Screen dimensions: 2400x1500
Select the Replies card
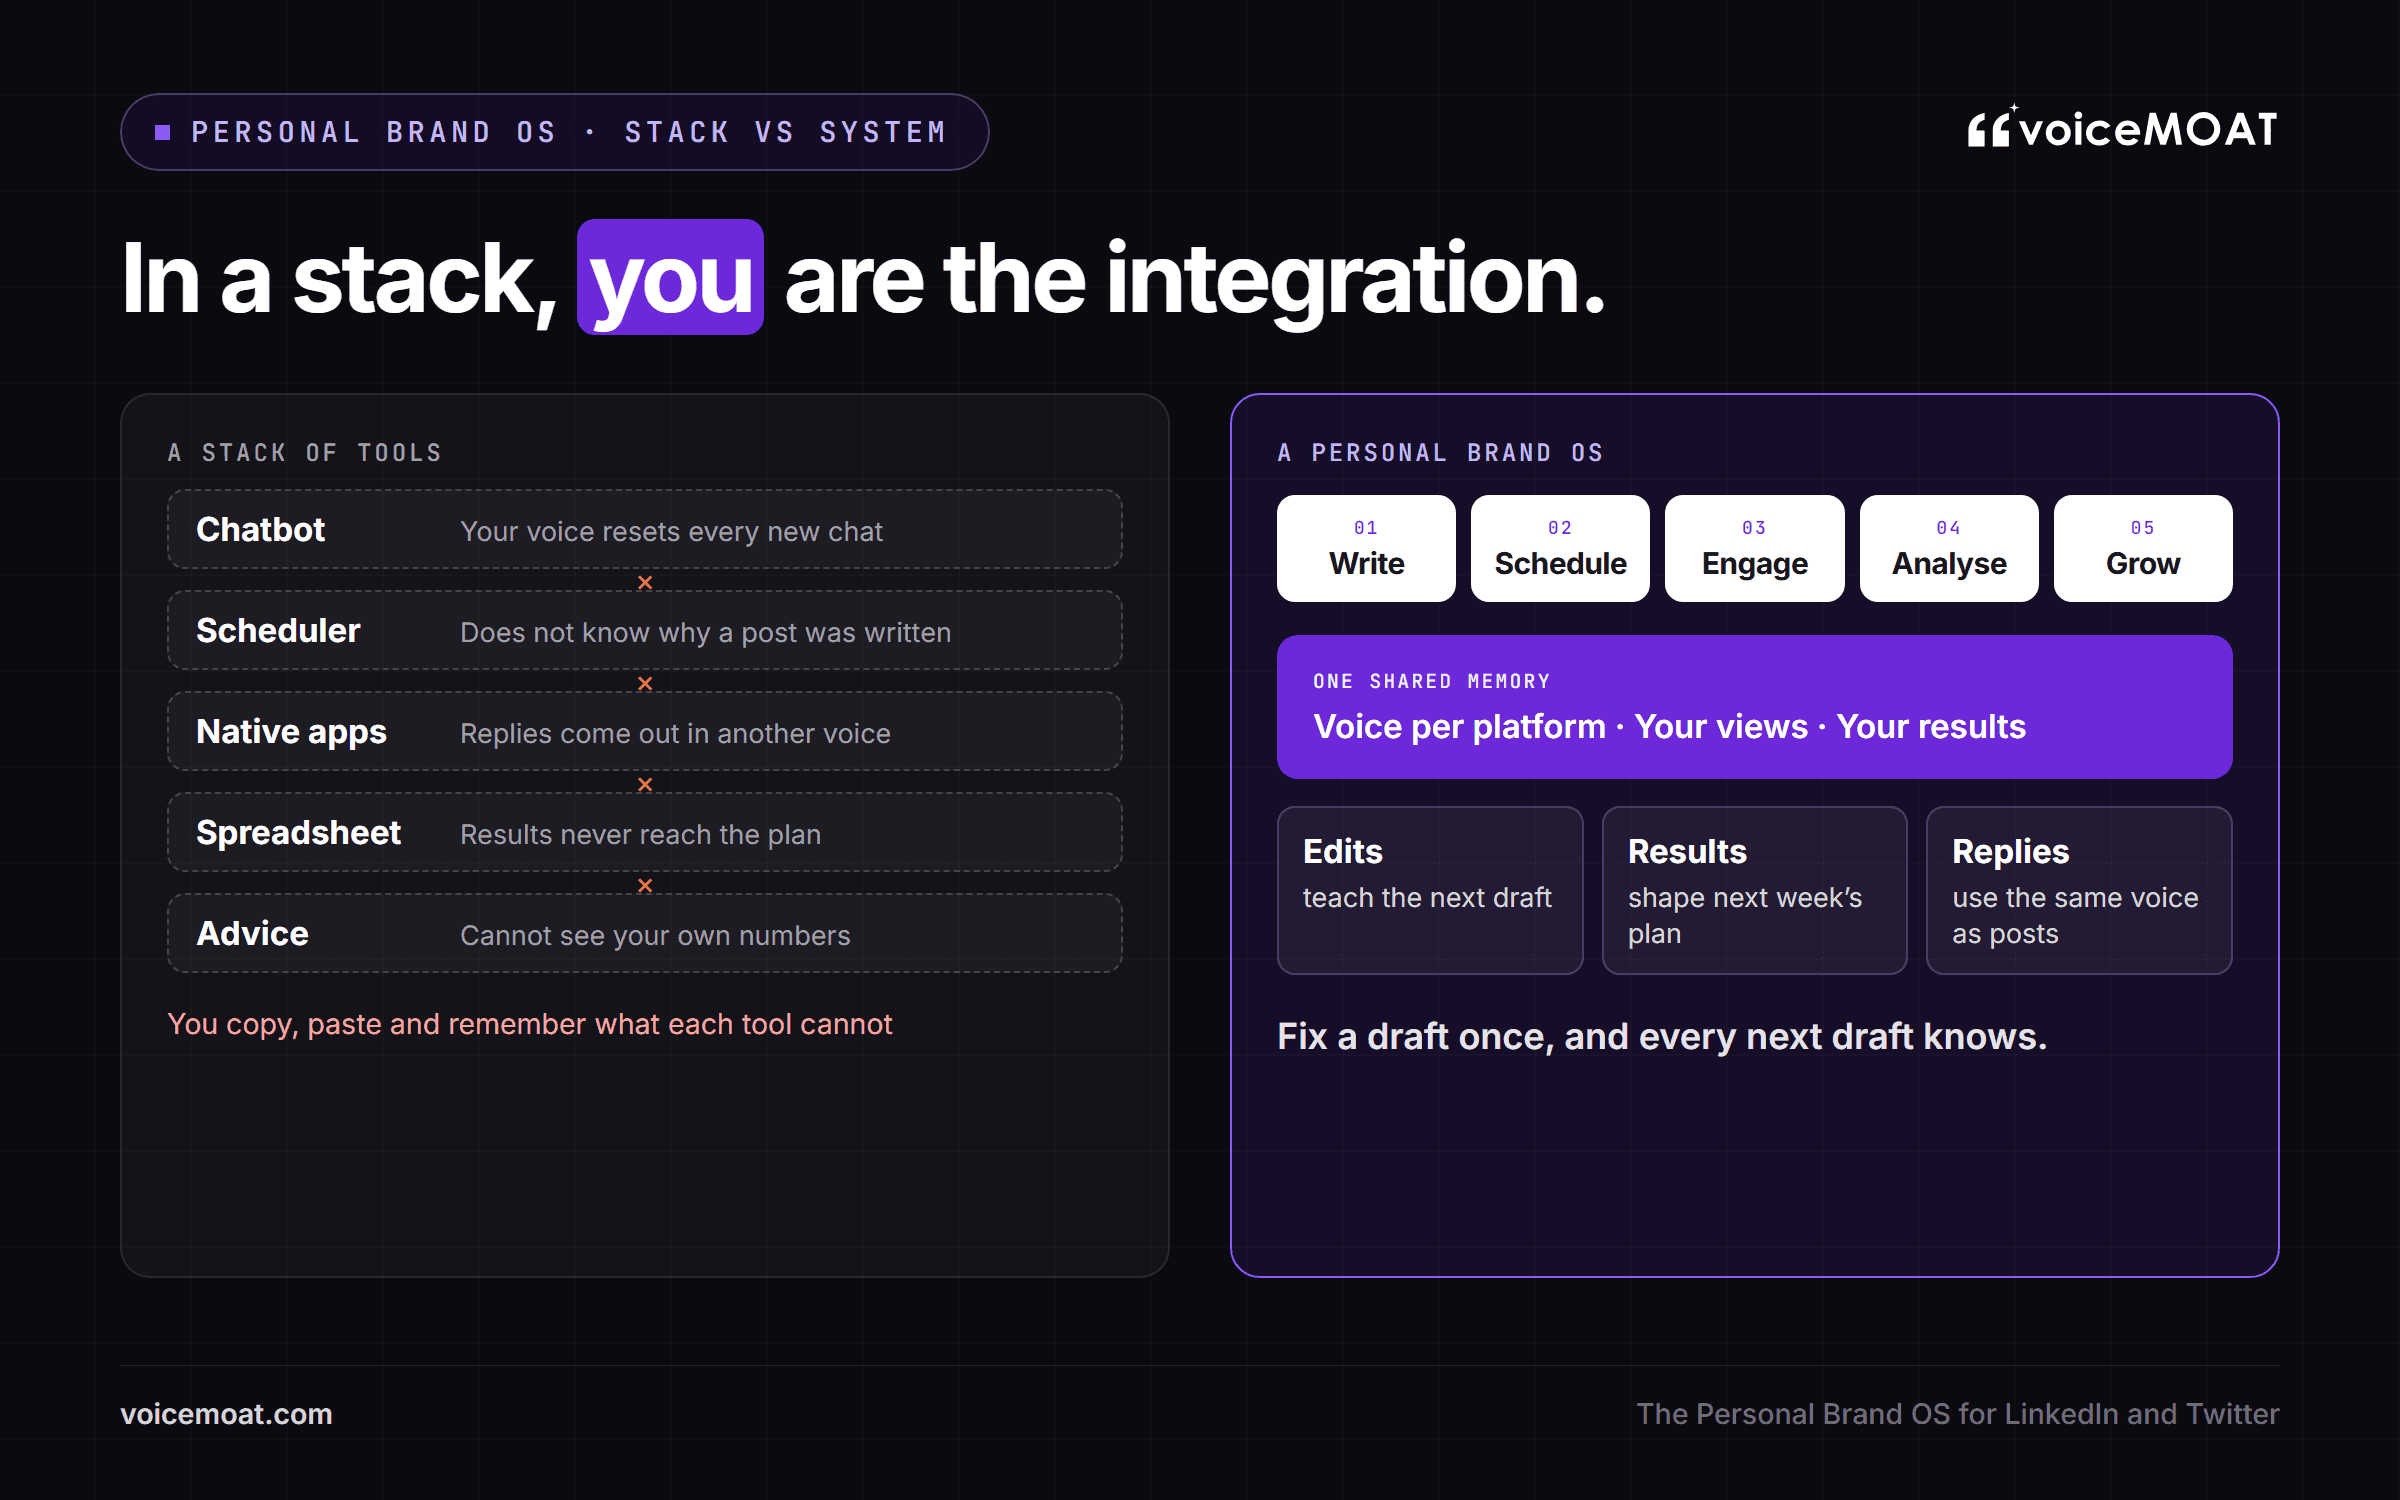[2079, 890]
